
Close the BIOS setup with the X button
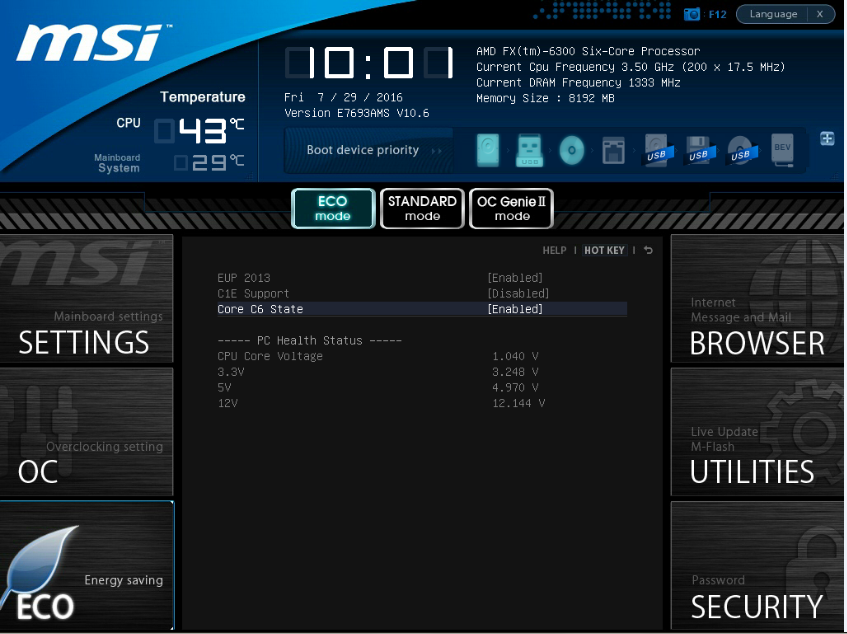(x=820, y=14)
